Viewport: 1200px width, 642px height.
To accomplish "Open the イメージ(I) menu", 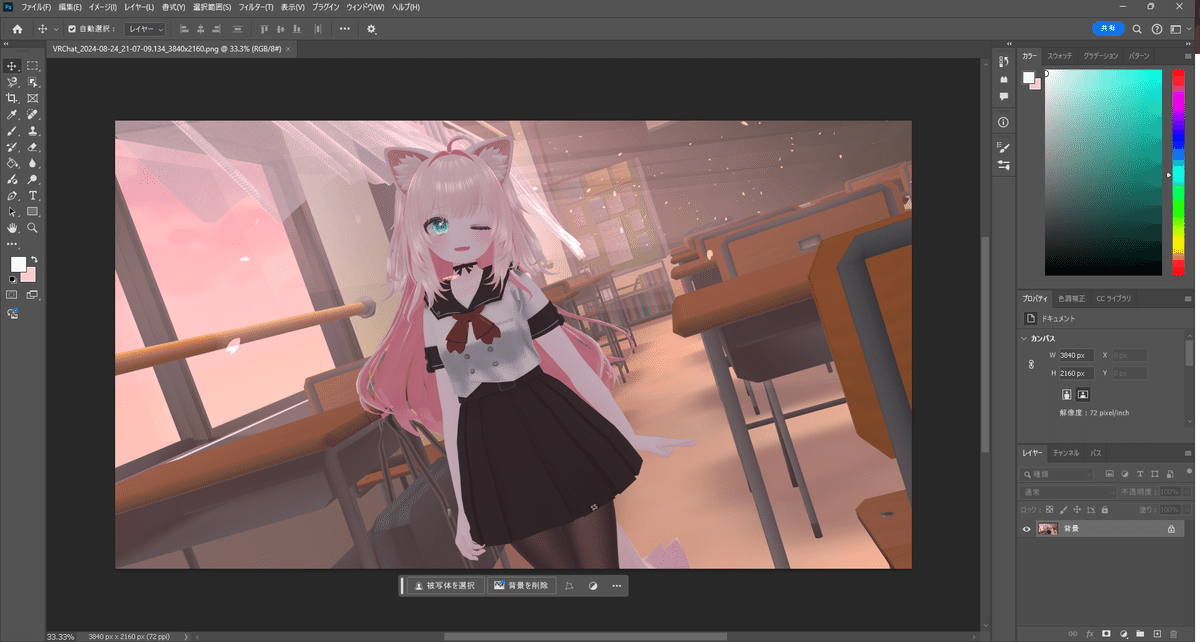I will 104,7.
